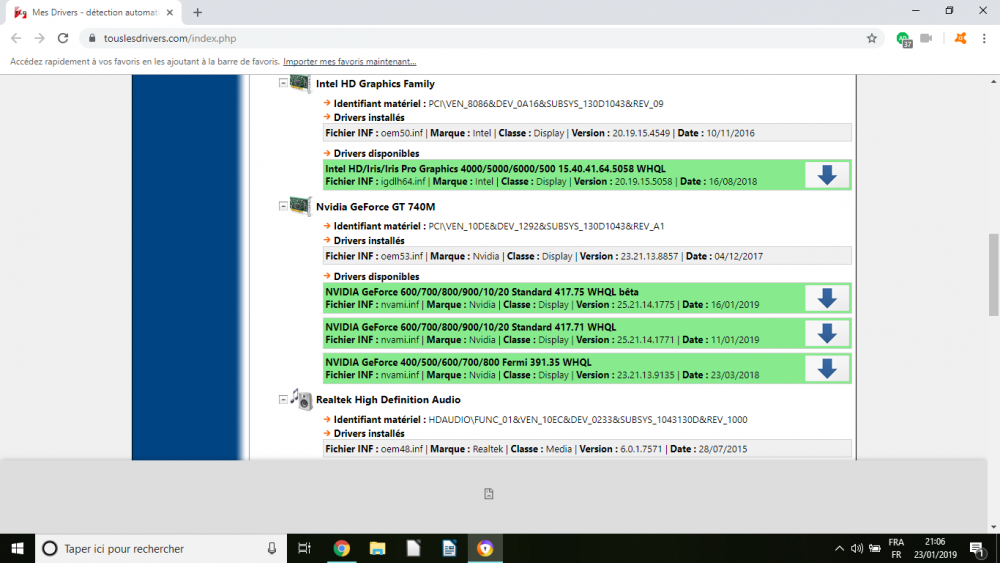The image size is (1000, 563).
Task: Show hidden system tray icons
Action: click(838, 548)
